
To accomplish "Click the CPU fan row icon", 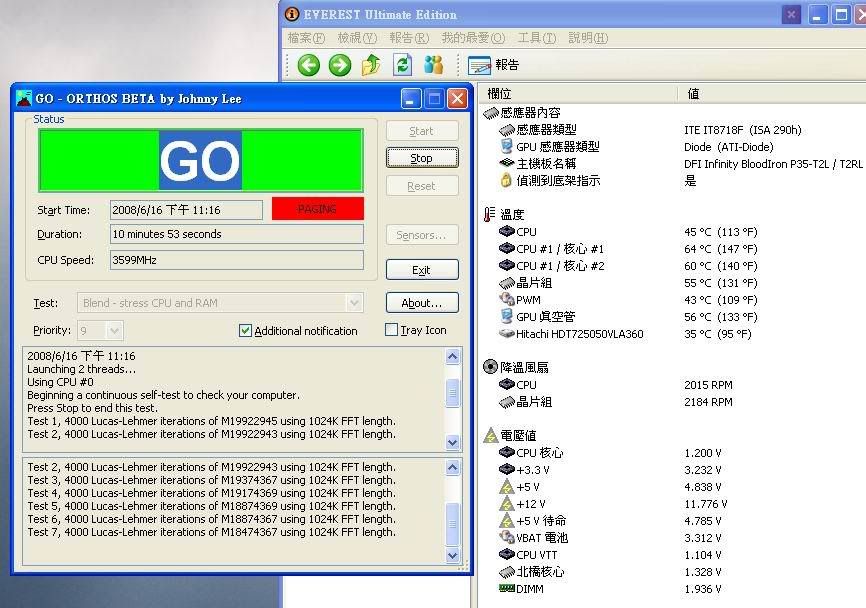I will click(506, 384).
